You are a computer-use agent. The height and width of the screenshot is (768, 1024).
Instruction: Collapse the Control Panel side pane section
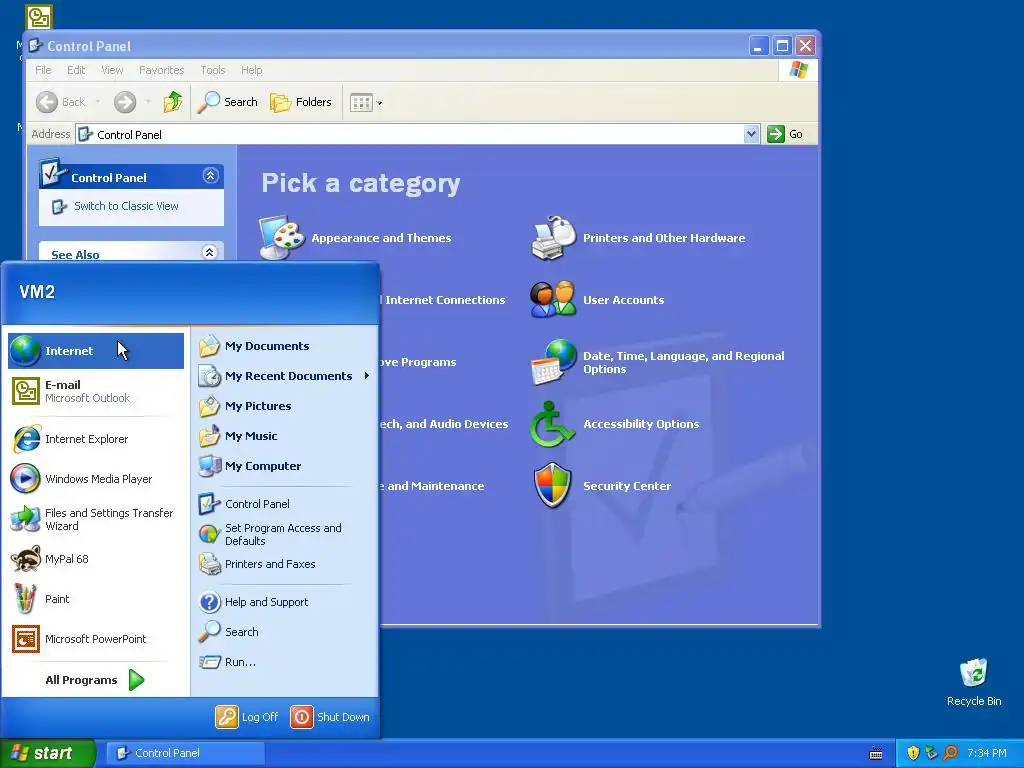tap(210, 176)
